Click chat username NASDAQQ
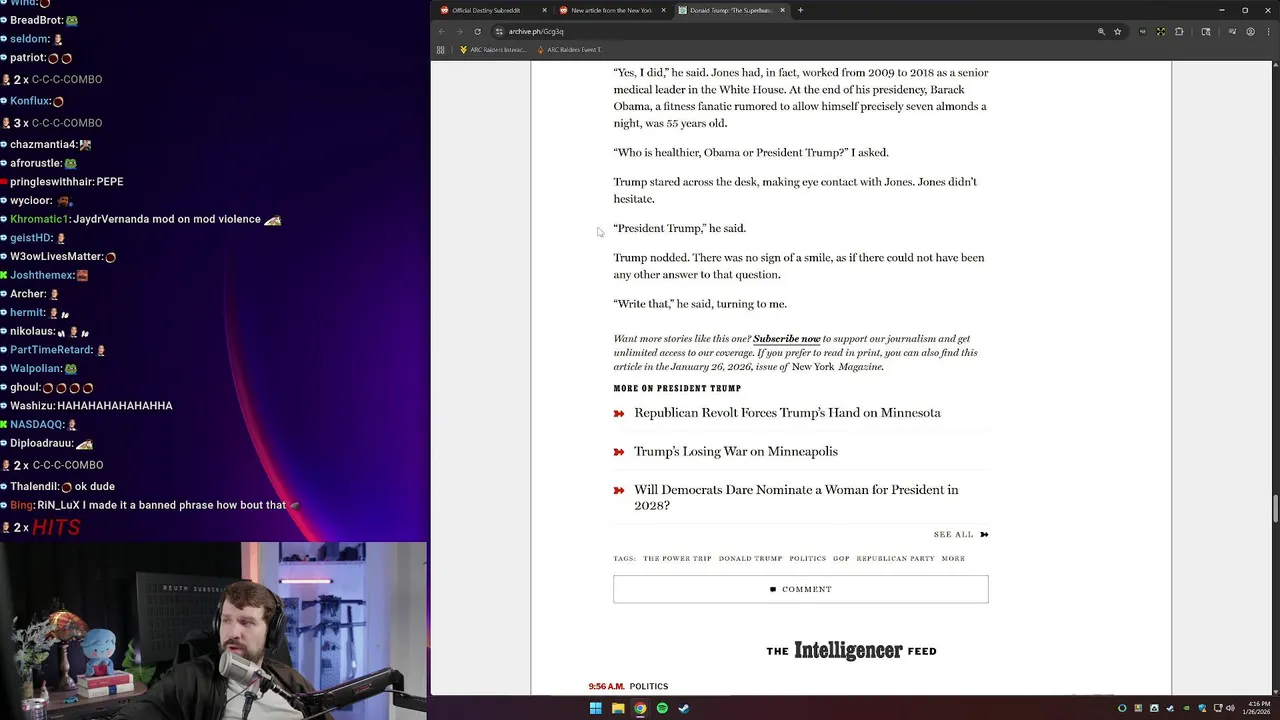1280x720 pixels. (x=36, y=425)
